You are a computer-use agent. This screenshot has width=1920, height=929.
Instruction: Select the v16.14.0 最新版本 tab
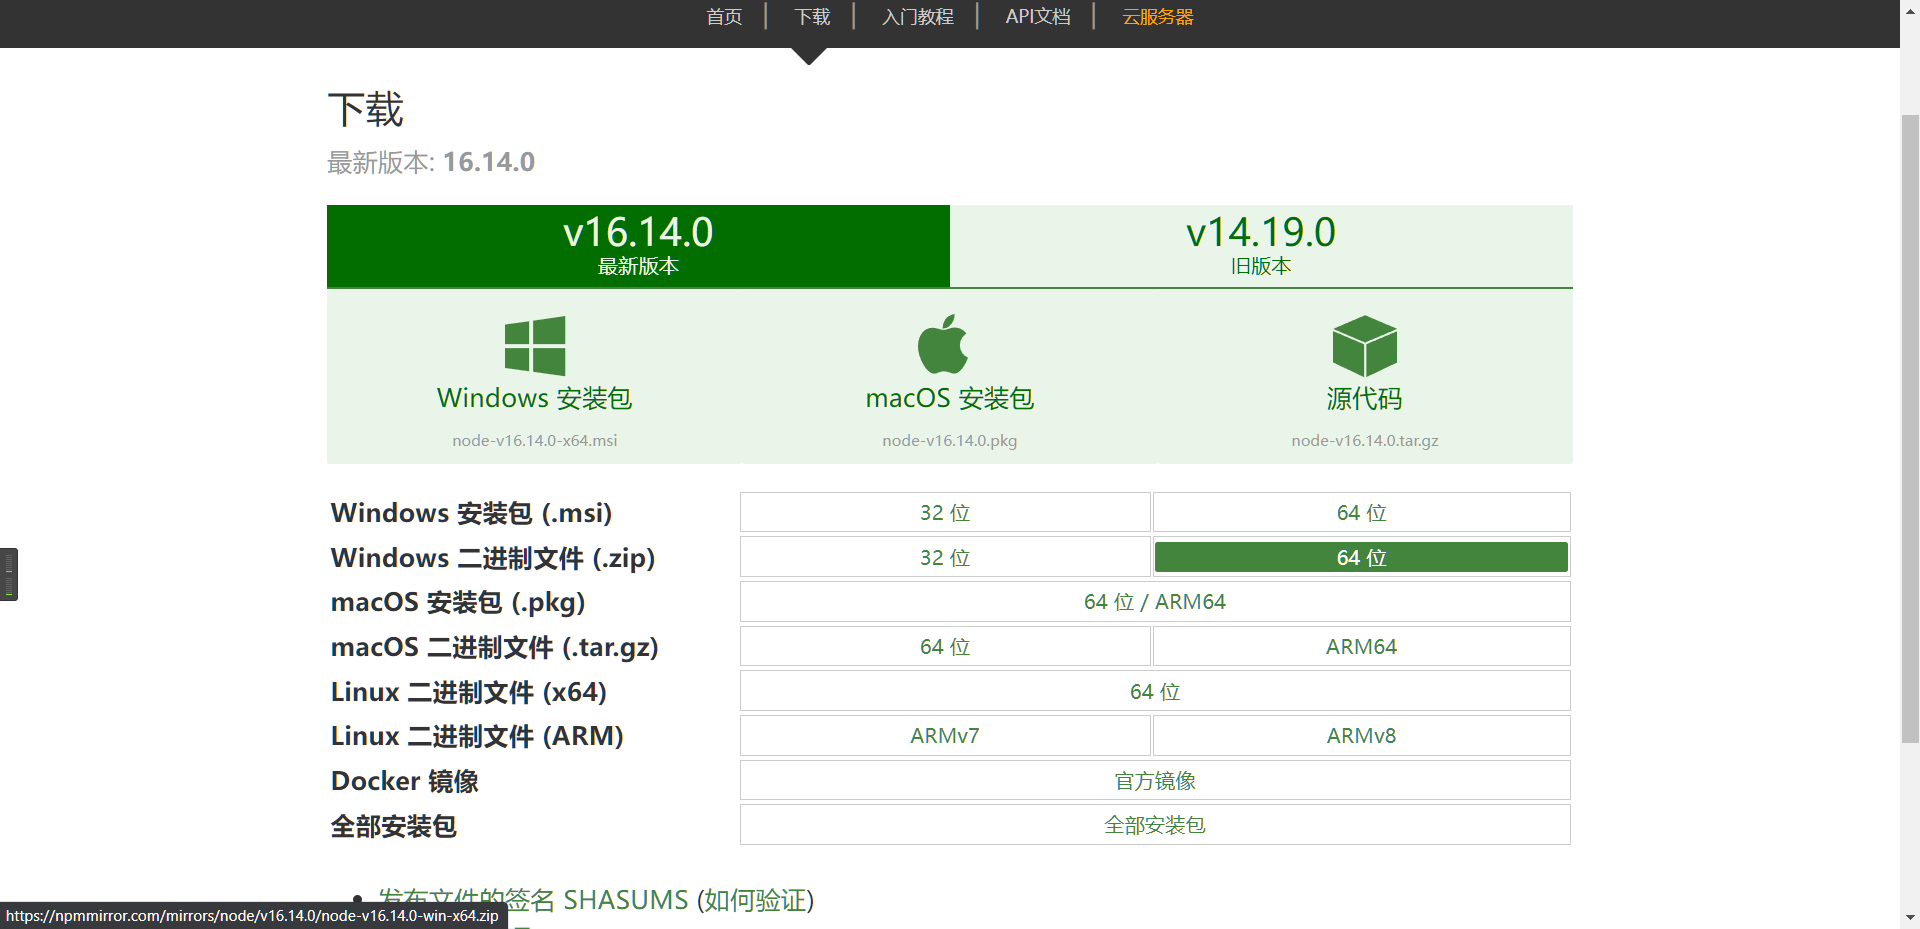[x=638, y=245]
